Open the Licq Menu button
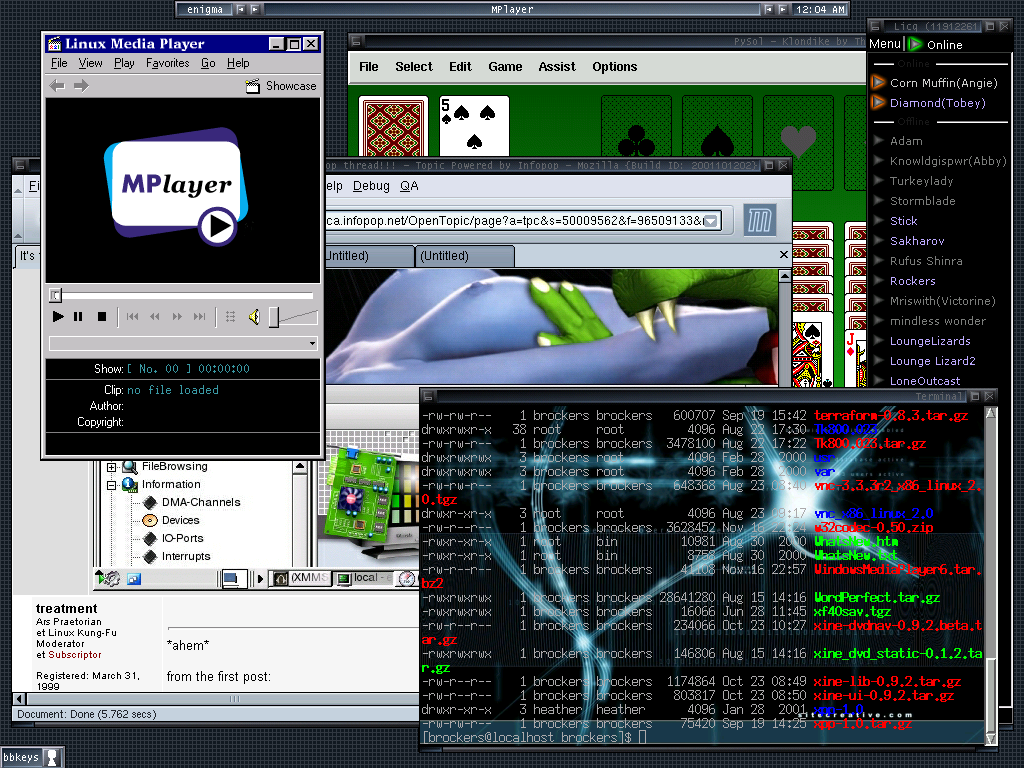 885,44
